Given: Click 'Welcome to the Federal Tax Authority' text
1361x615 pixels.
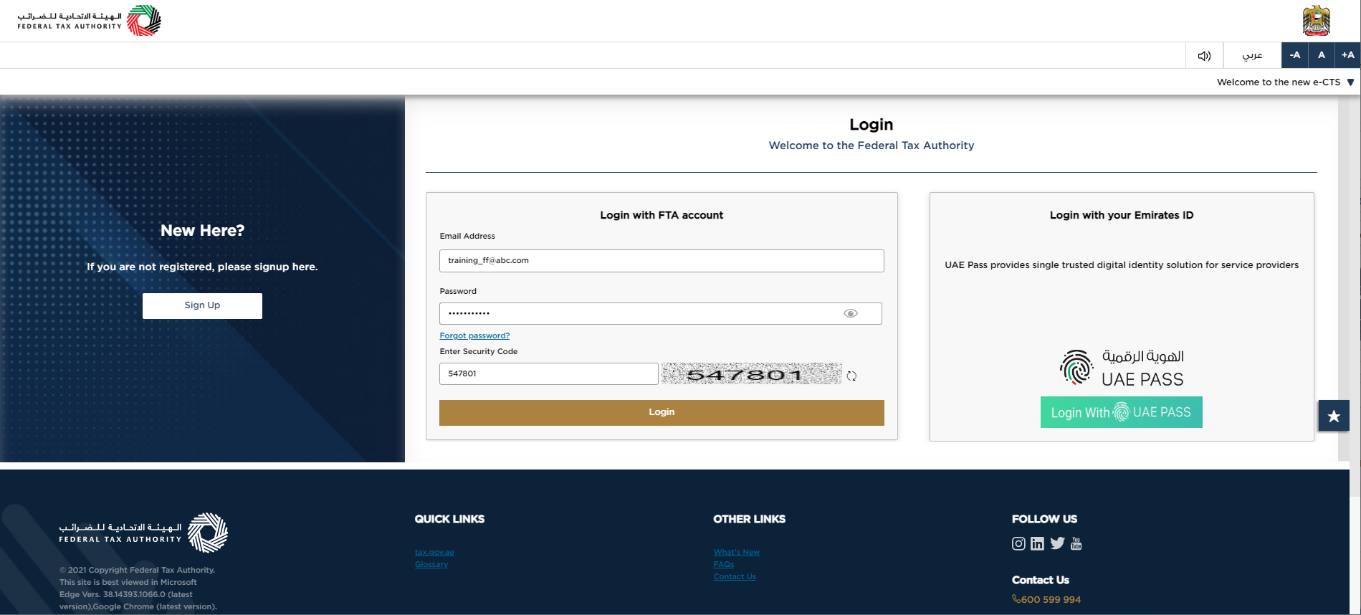Looking at the screenshot, I should coord(871,145).
